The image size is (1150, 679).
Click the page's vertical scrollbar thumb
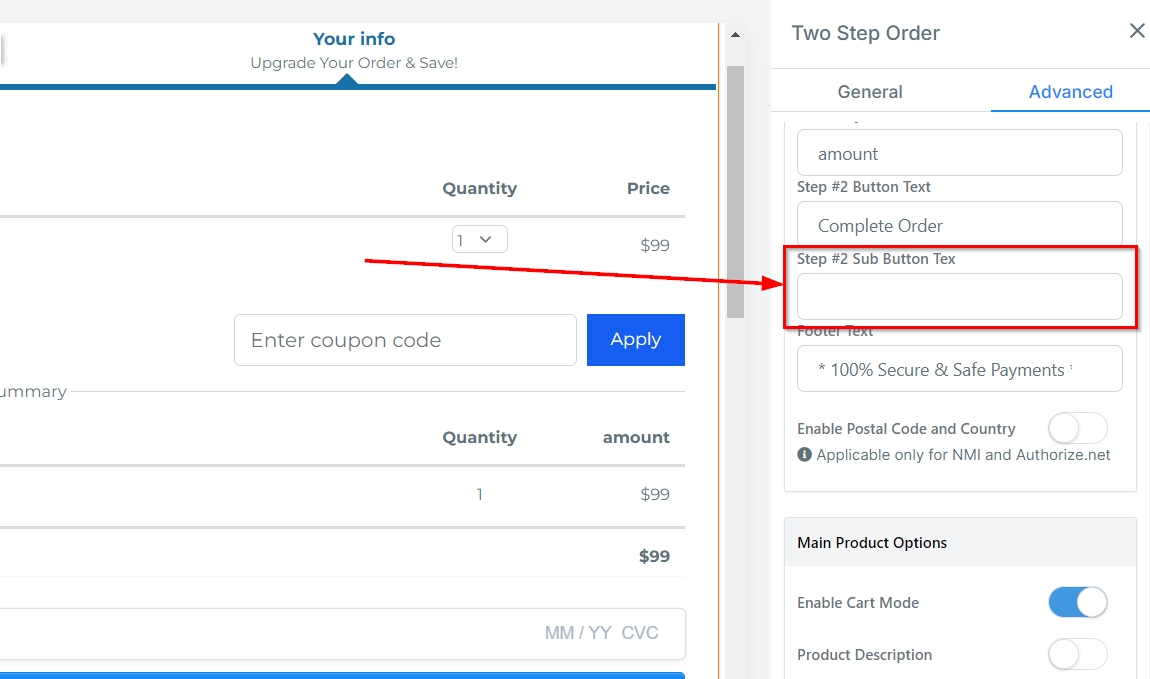[x=735, y=190]
